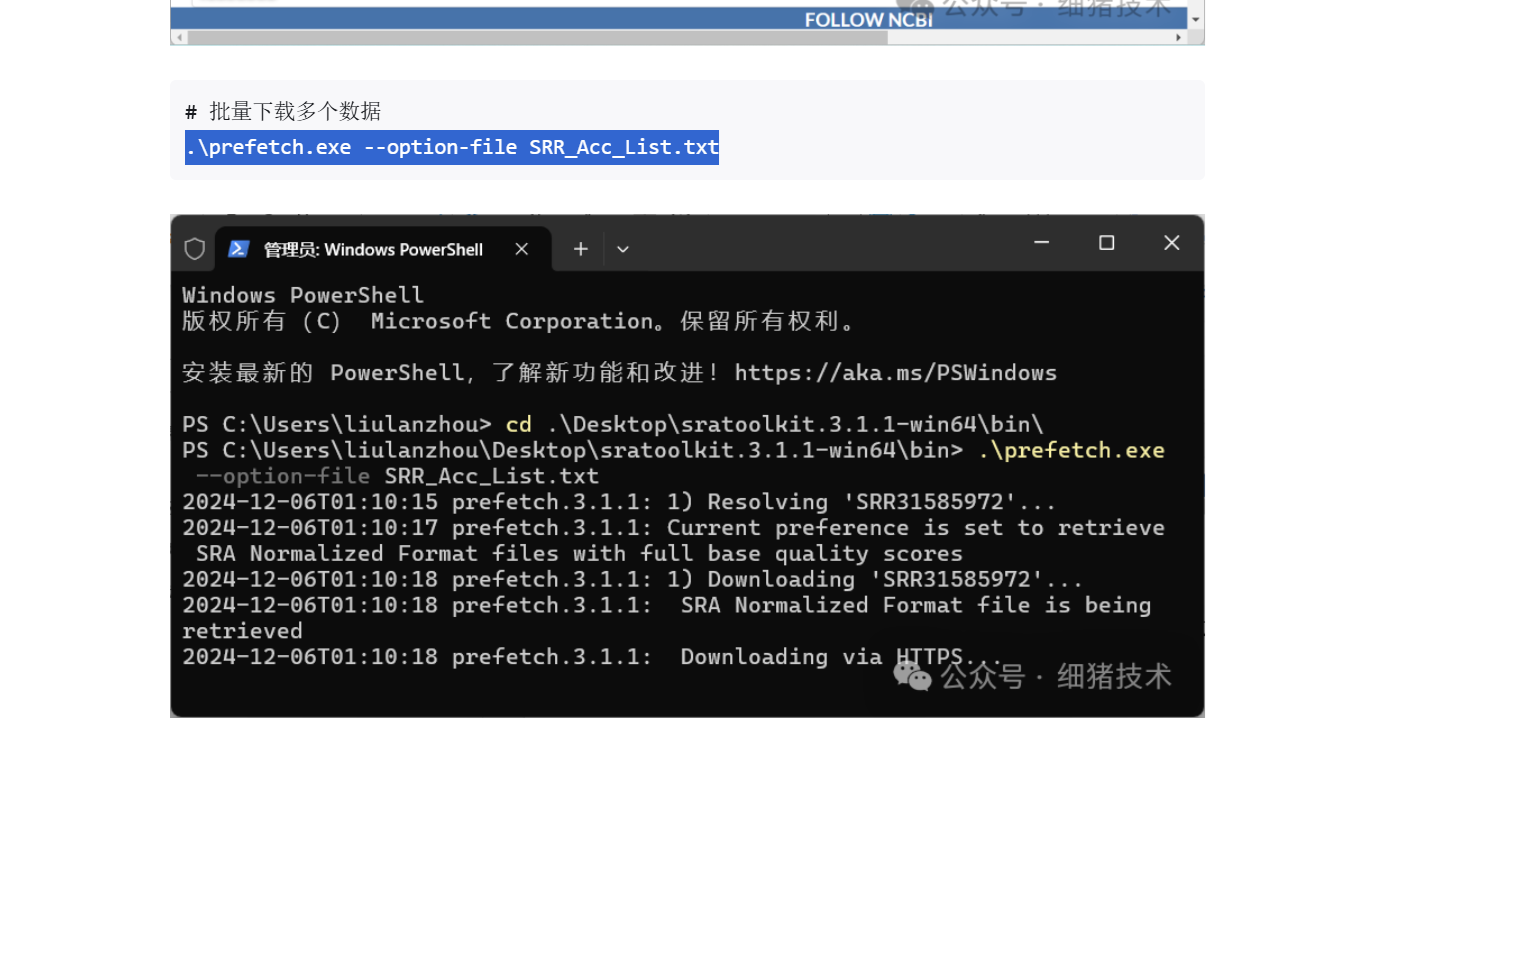Click the https://aka.ms/PSWindows link in terminal
Screen dimensions: 1536x960
[896, 373]
